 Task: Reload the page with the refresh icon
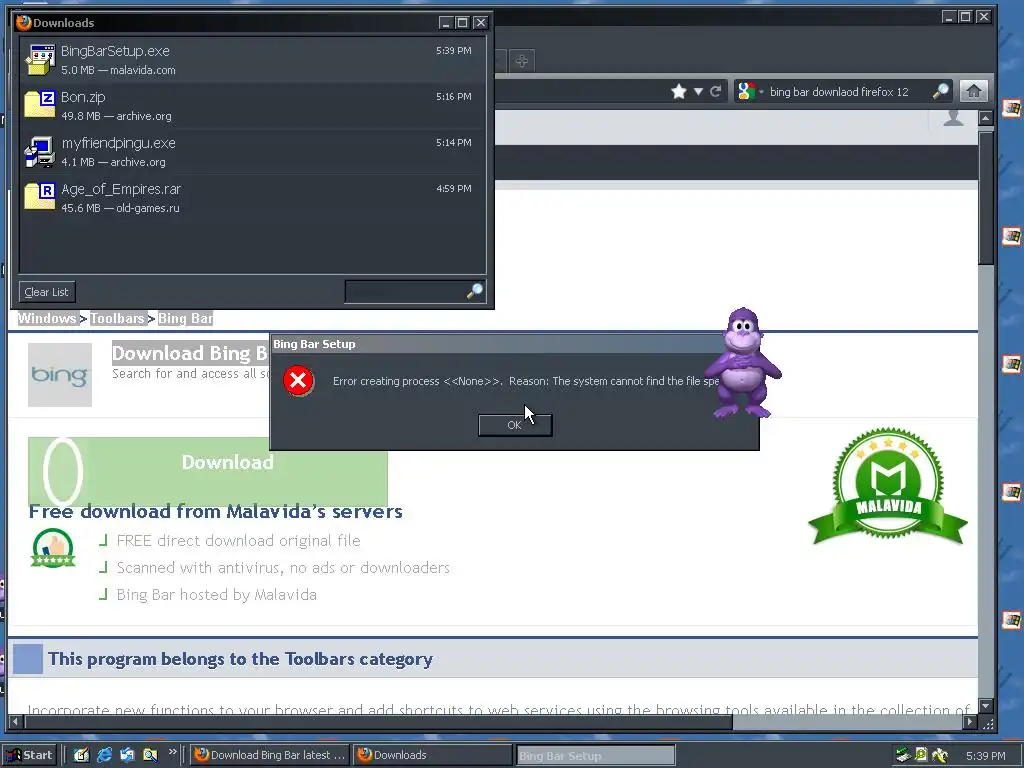pos(716,91)
